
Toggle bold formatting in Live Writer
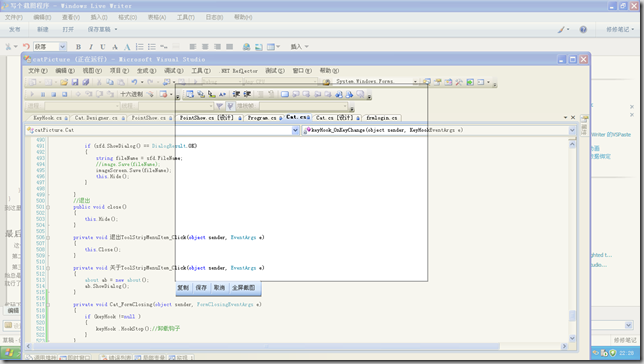78,47
